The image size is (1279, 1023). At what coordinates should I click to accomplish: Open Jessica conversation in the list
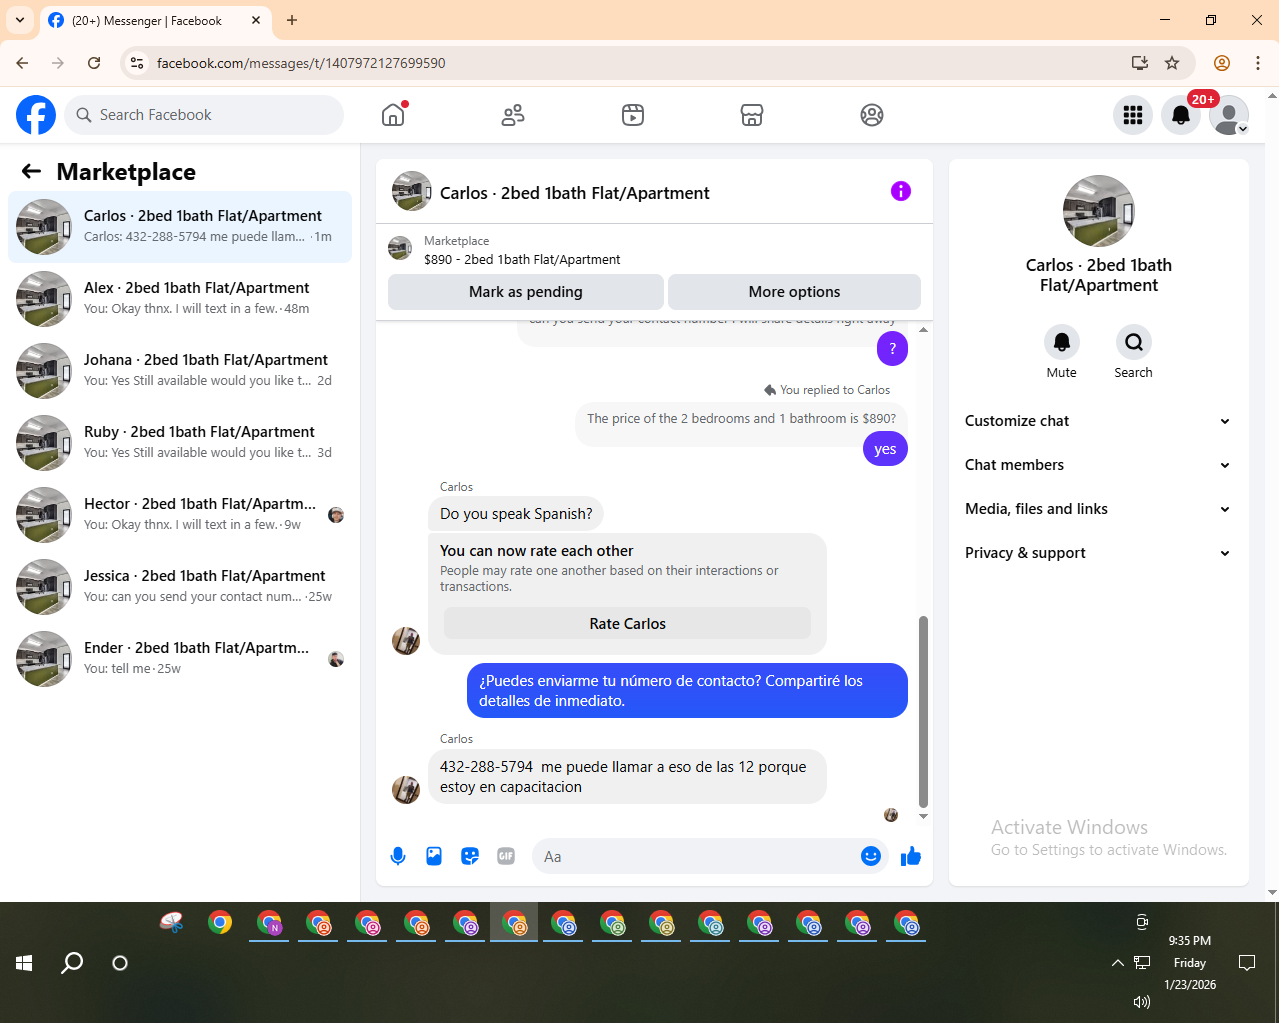click(180, 587)
